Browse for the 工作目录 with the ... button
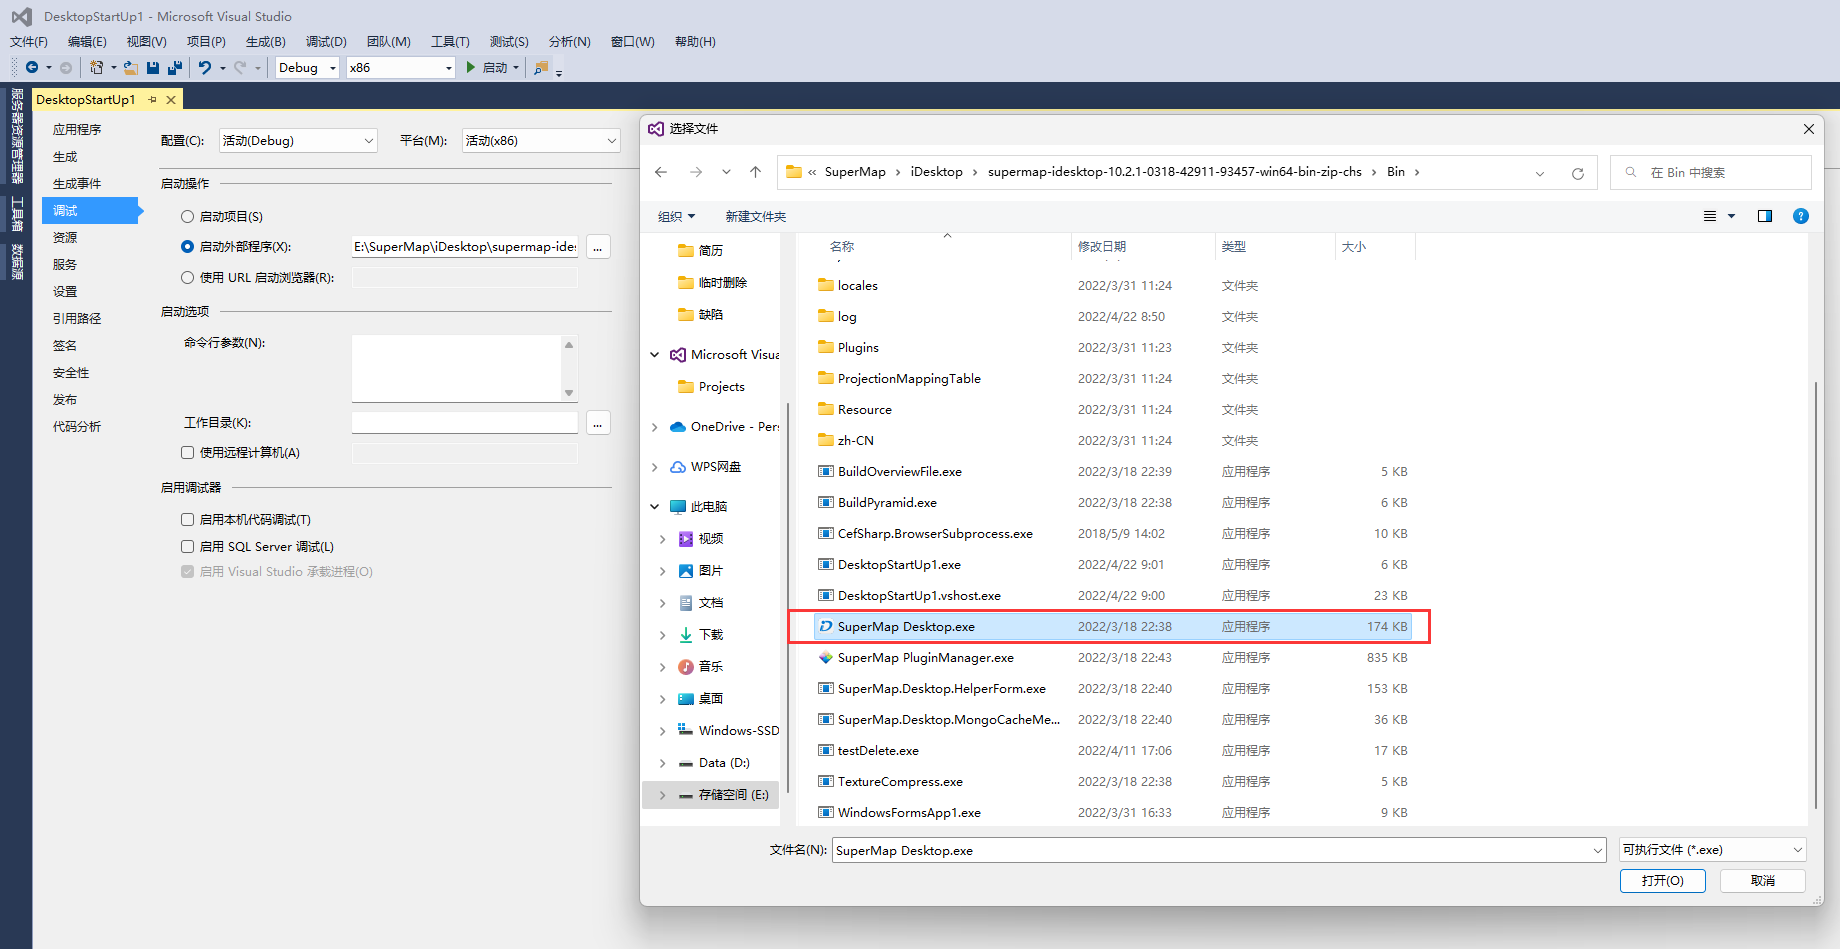The image size is (1840, 949). coord(598,423)
